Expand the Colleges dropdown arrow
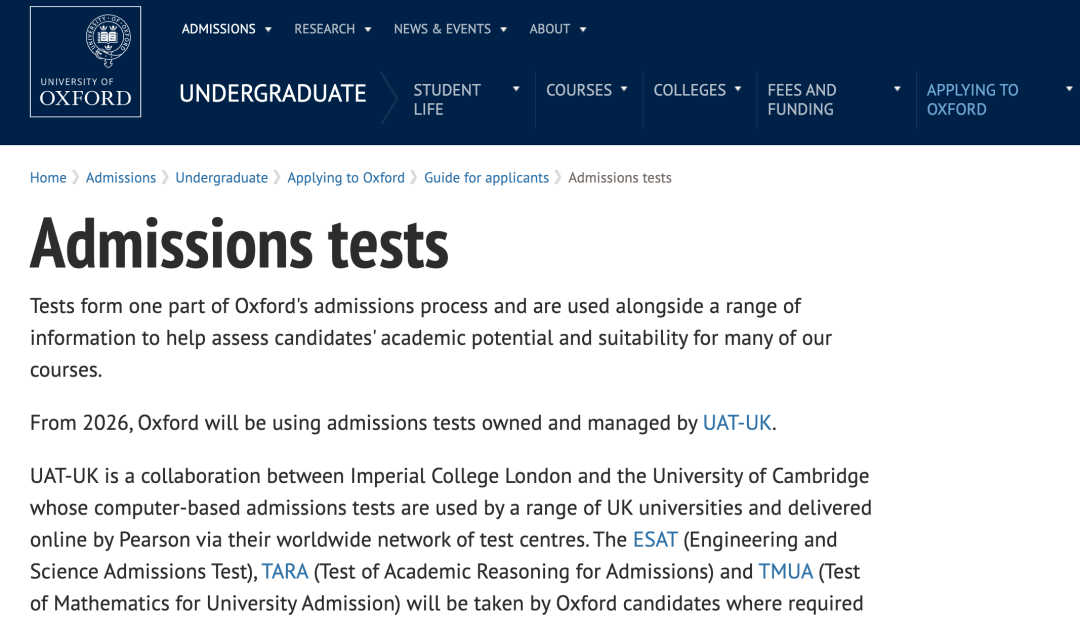This screenshot has height=618, width=1080. tap(738, 89)
